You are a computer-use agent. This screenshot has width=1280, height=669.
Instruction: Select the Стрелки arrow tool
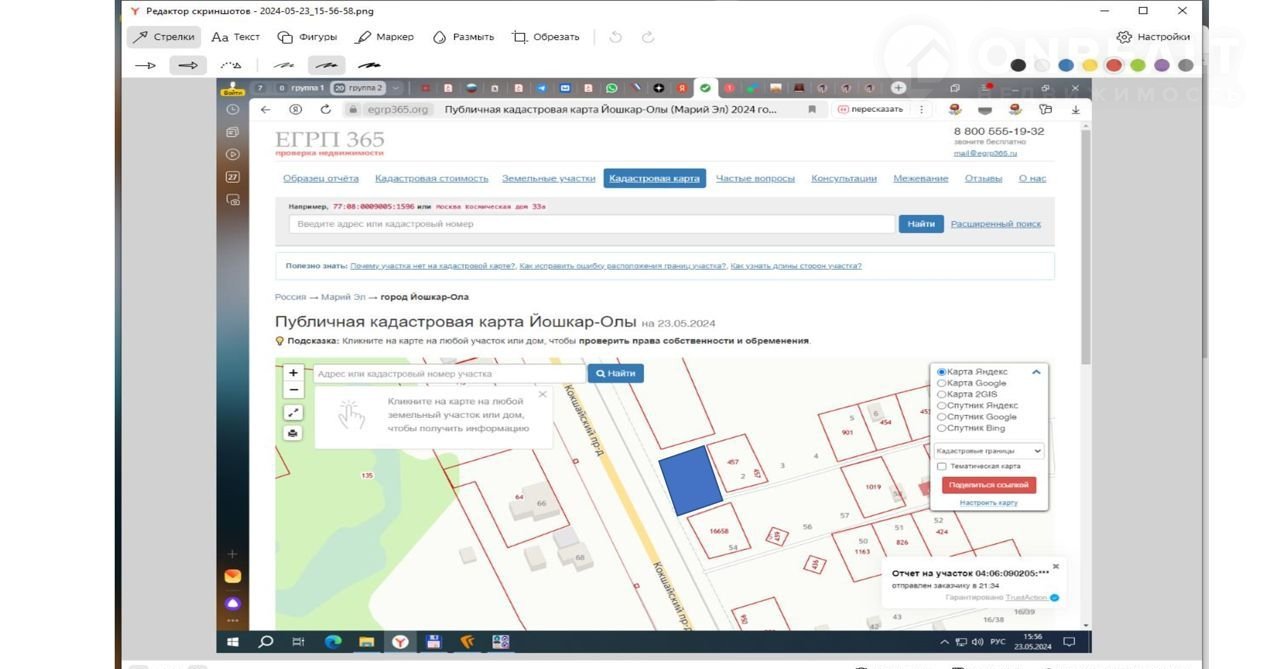coord(165,37)
